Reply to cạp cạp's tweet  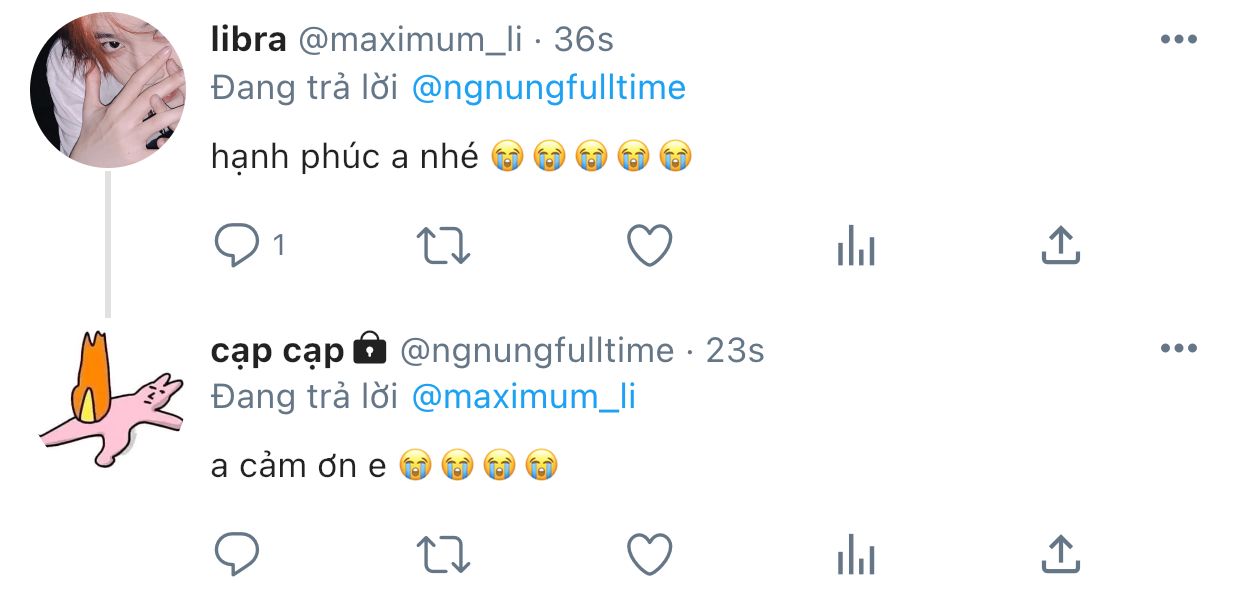[x=237, y=554]
